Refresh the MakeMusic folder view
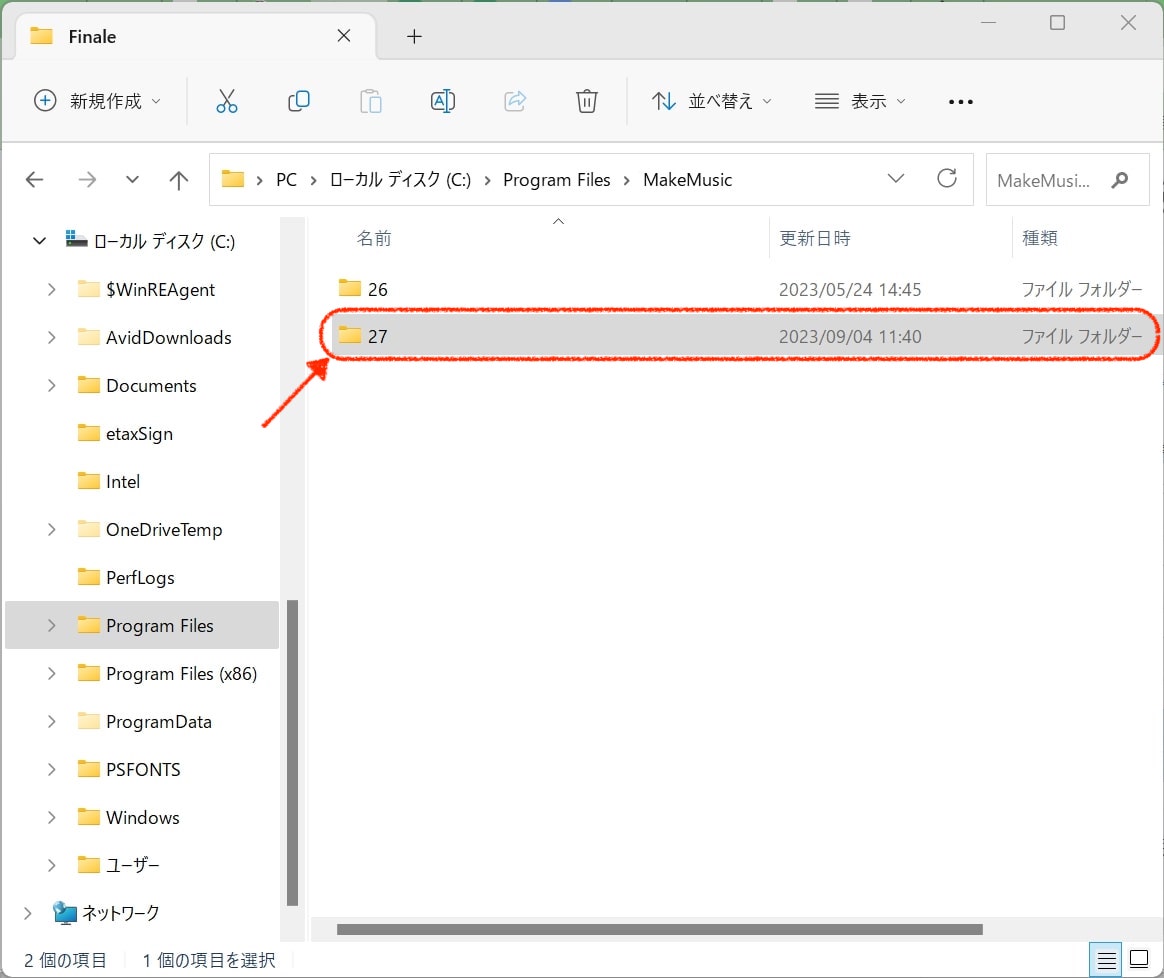Image resolution: width=1164 pixels, height=978 pixels. (x=946, y=179)
